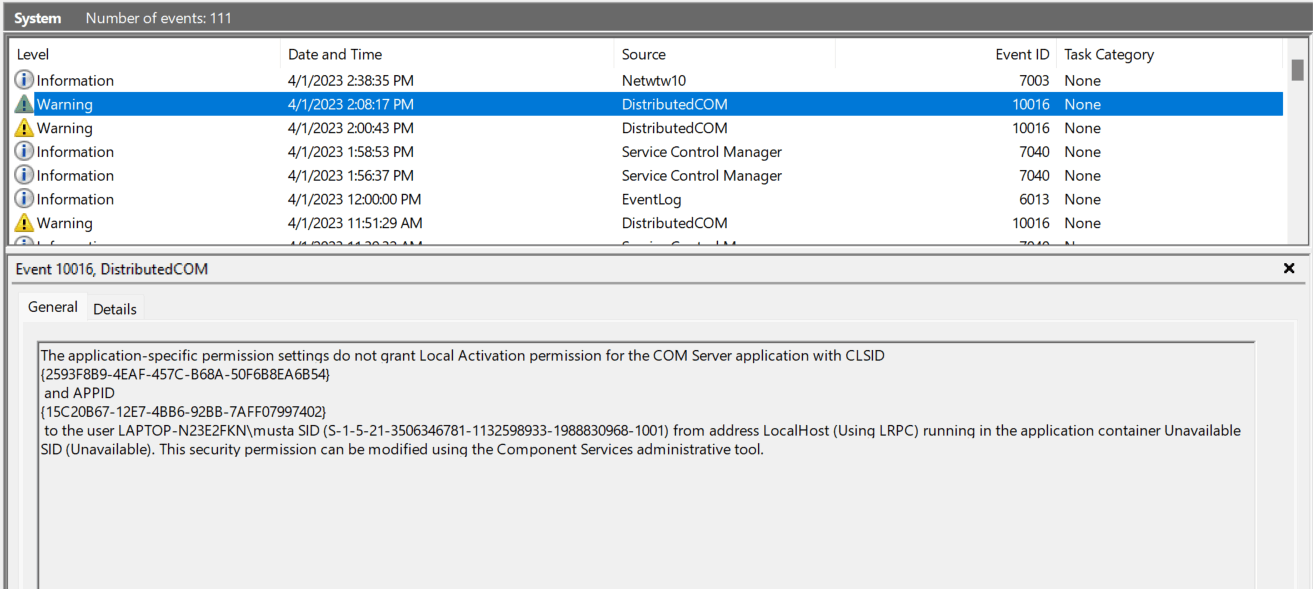
Task: Click the Warning icon on the 2:08:17 PM event
Action: click(24, 105)
